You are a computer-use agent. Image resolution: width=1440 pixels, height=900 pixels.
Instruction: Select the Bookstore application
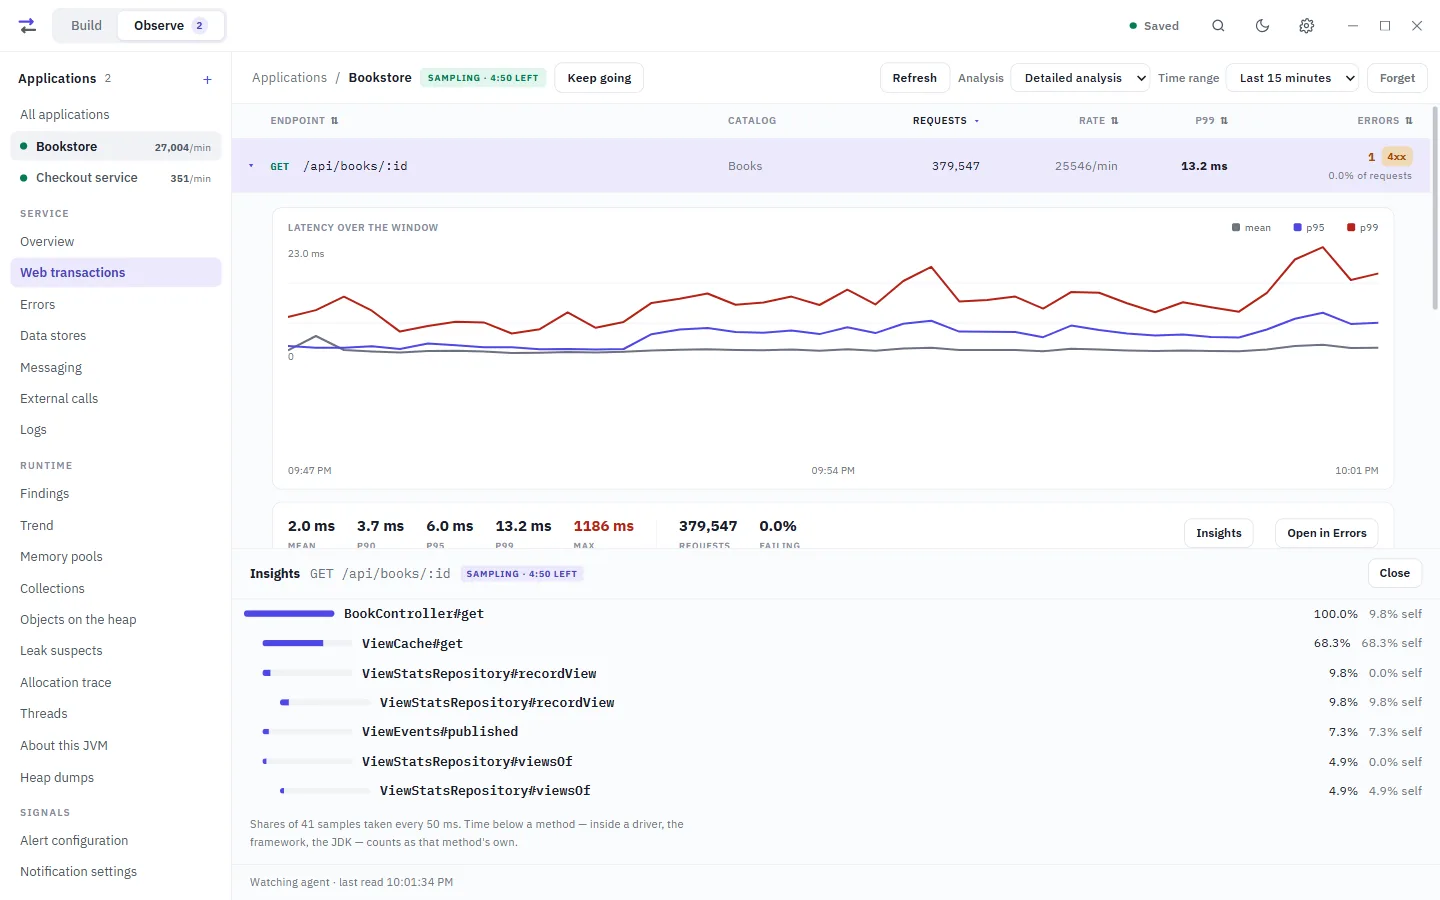point(116,147)
